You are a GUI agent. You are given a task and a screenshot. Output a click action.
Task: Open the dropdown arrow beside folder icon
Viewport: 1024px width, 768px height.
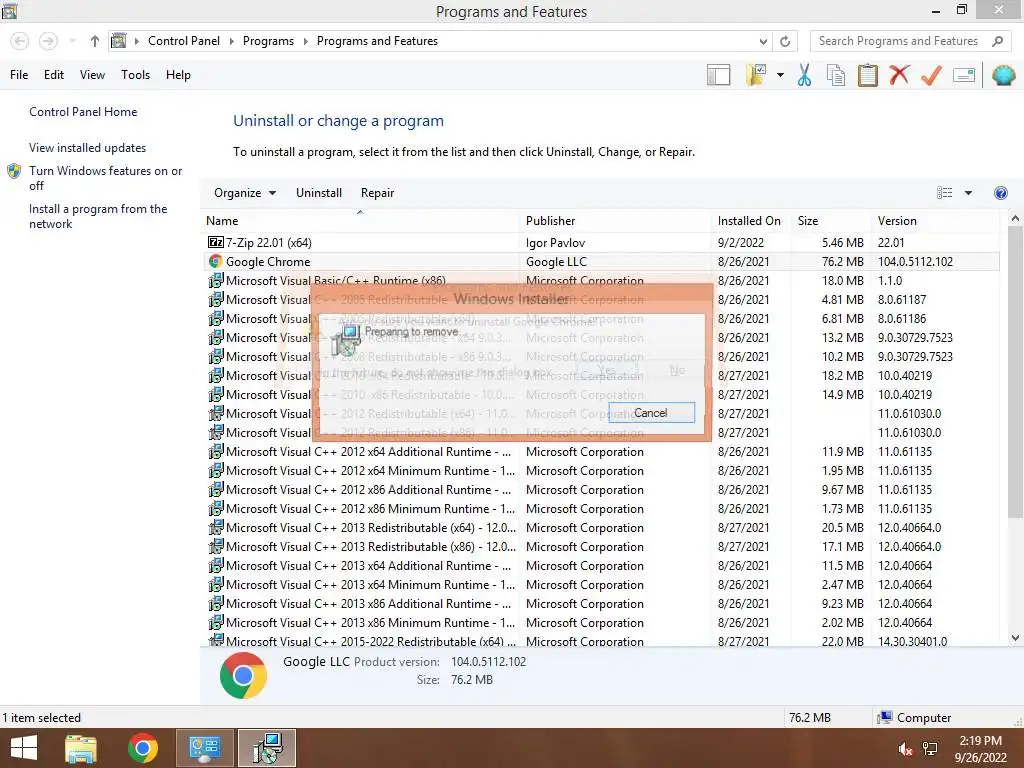point(780,75)
